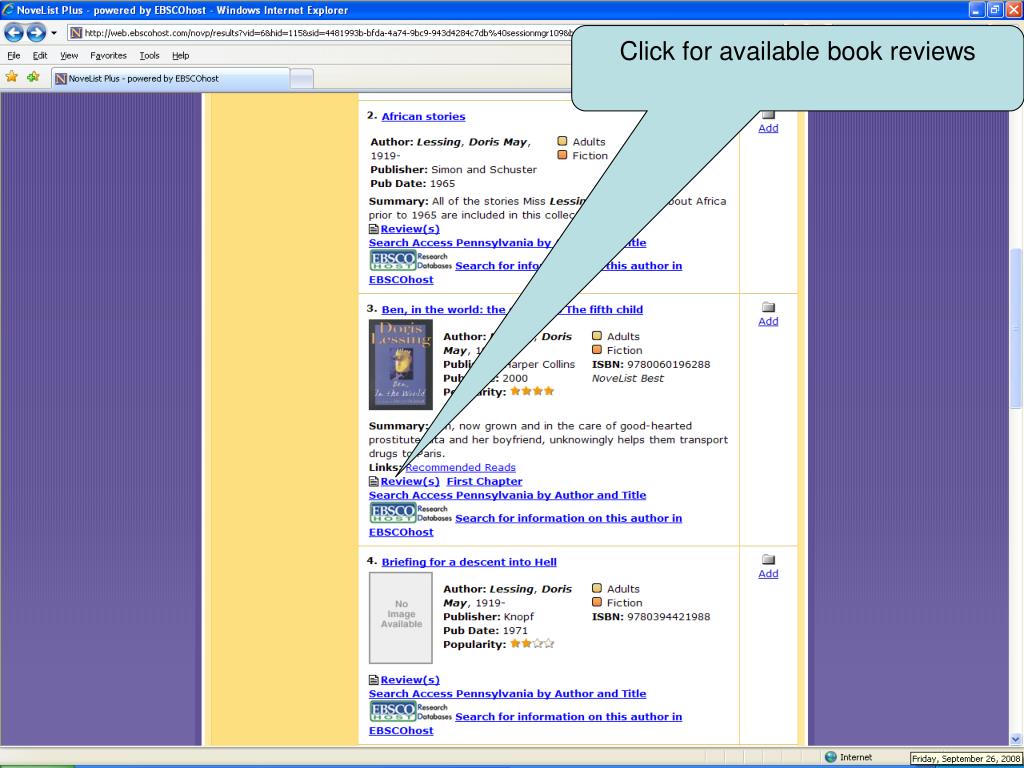Click the popularity stars for Ben, in the world
The width and height of the screenshot is (1024, 768).
click(532, 391)
